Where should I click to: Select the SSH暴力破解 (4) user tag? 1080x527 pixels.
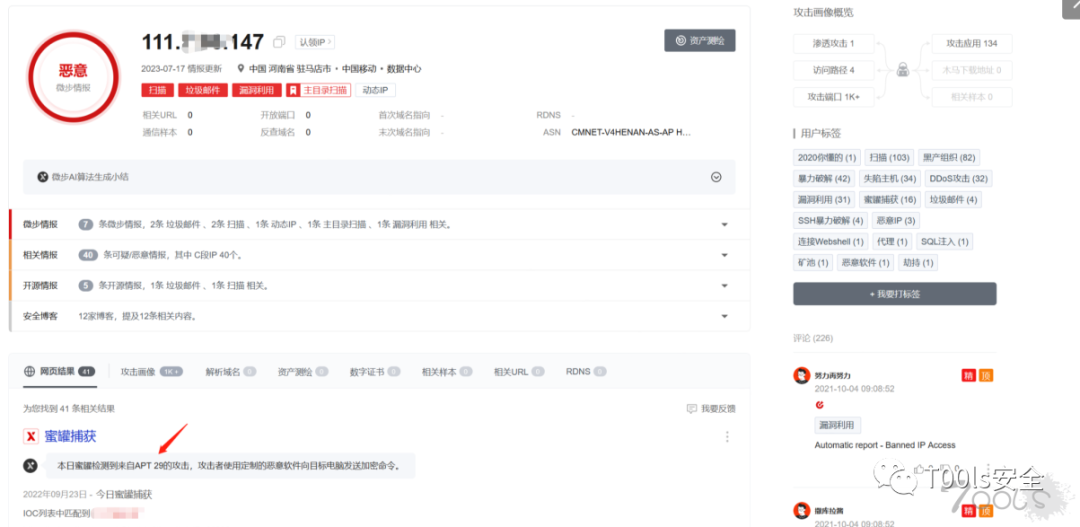coord(830,221)
